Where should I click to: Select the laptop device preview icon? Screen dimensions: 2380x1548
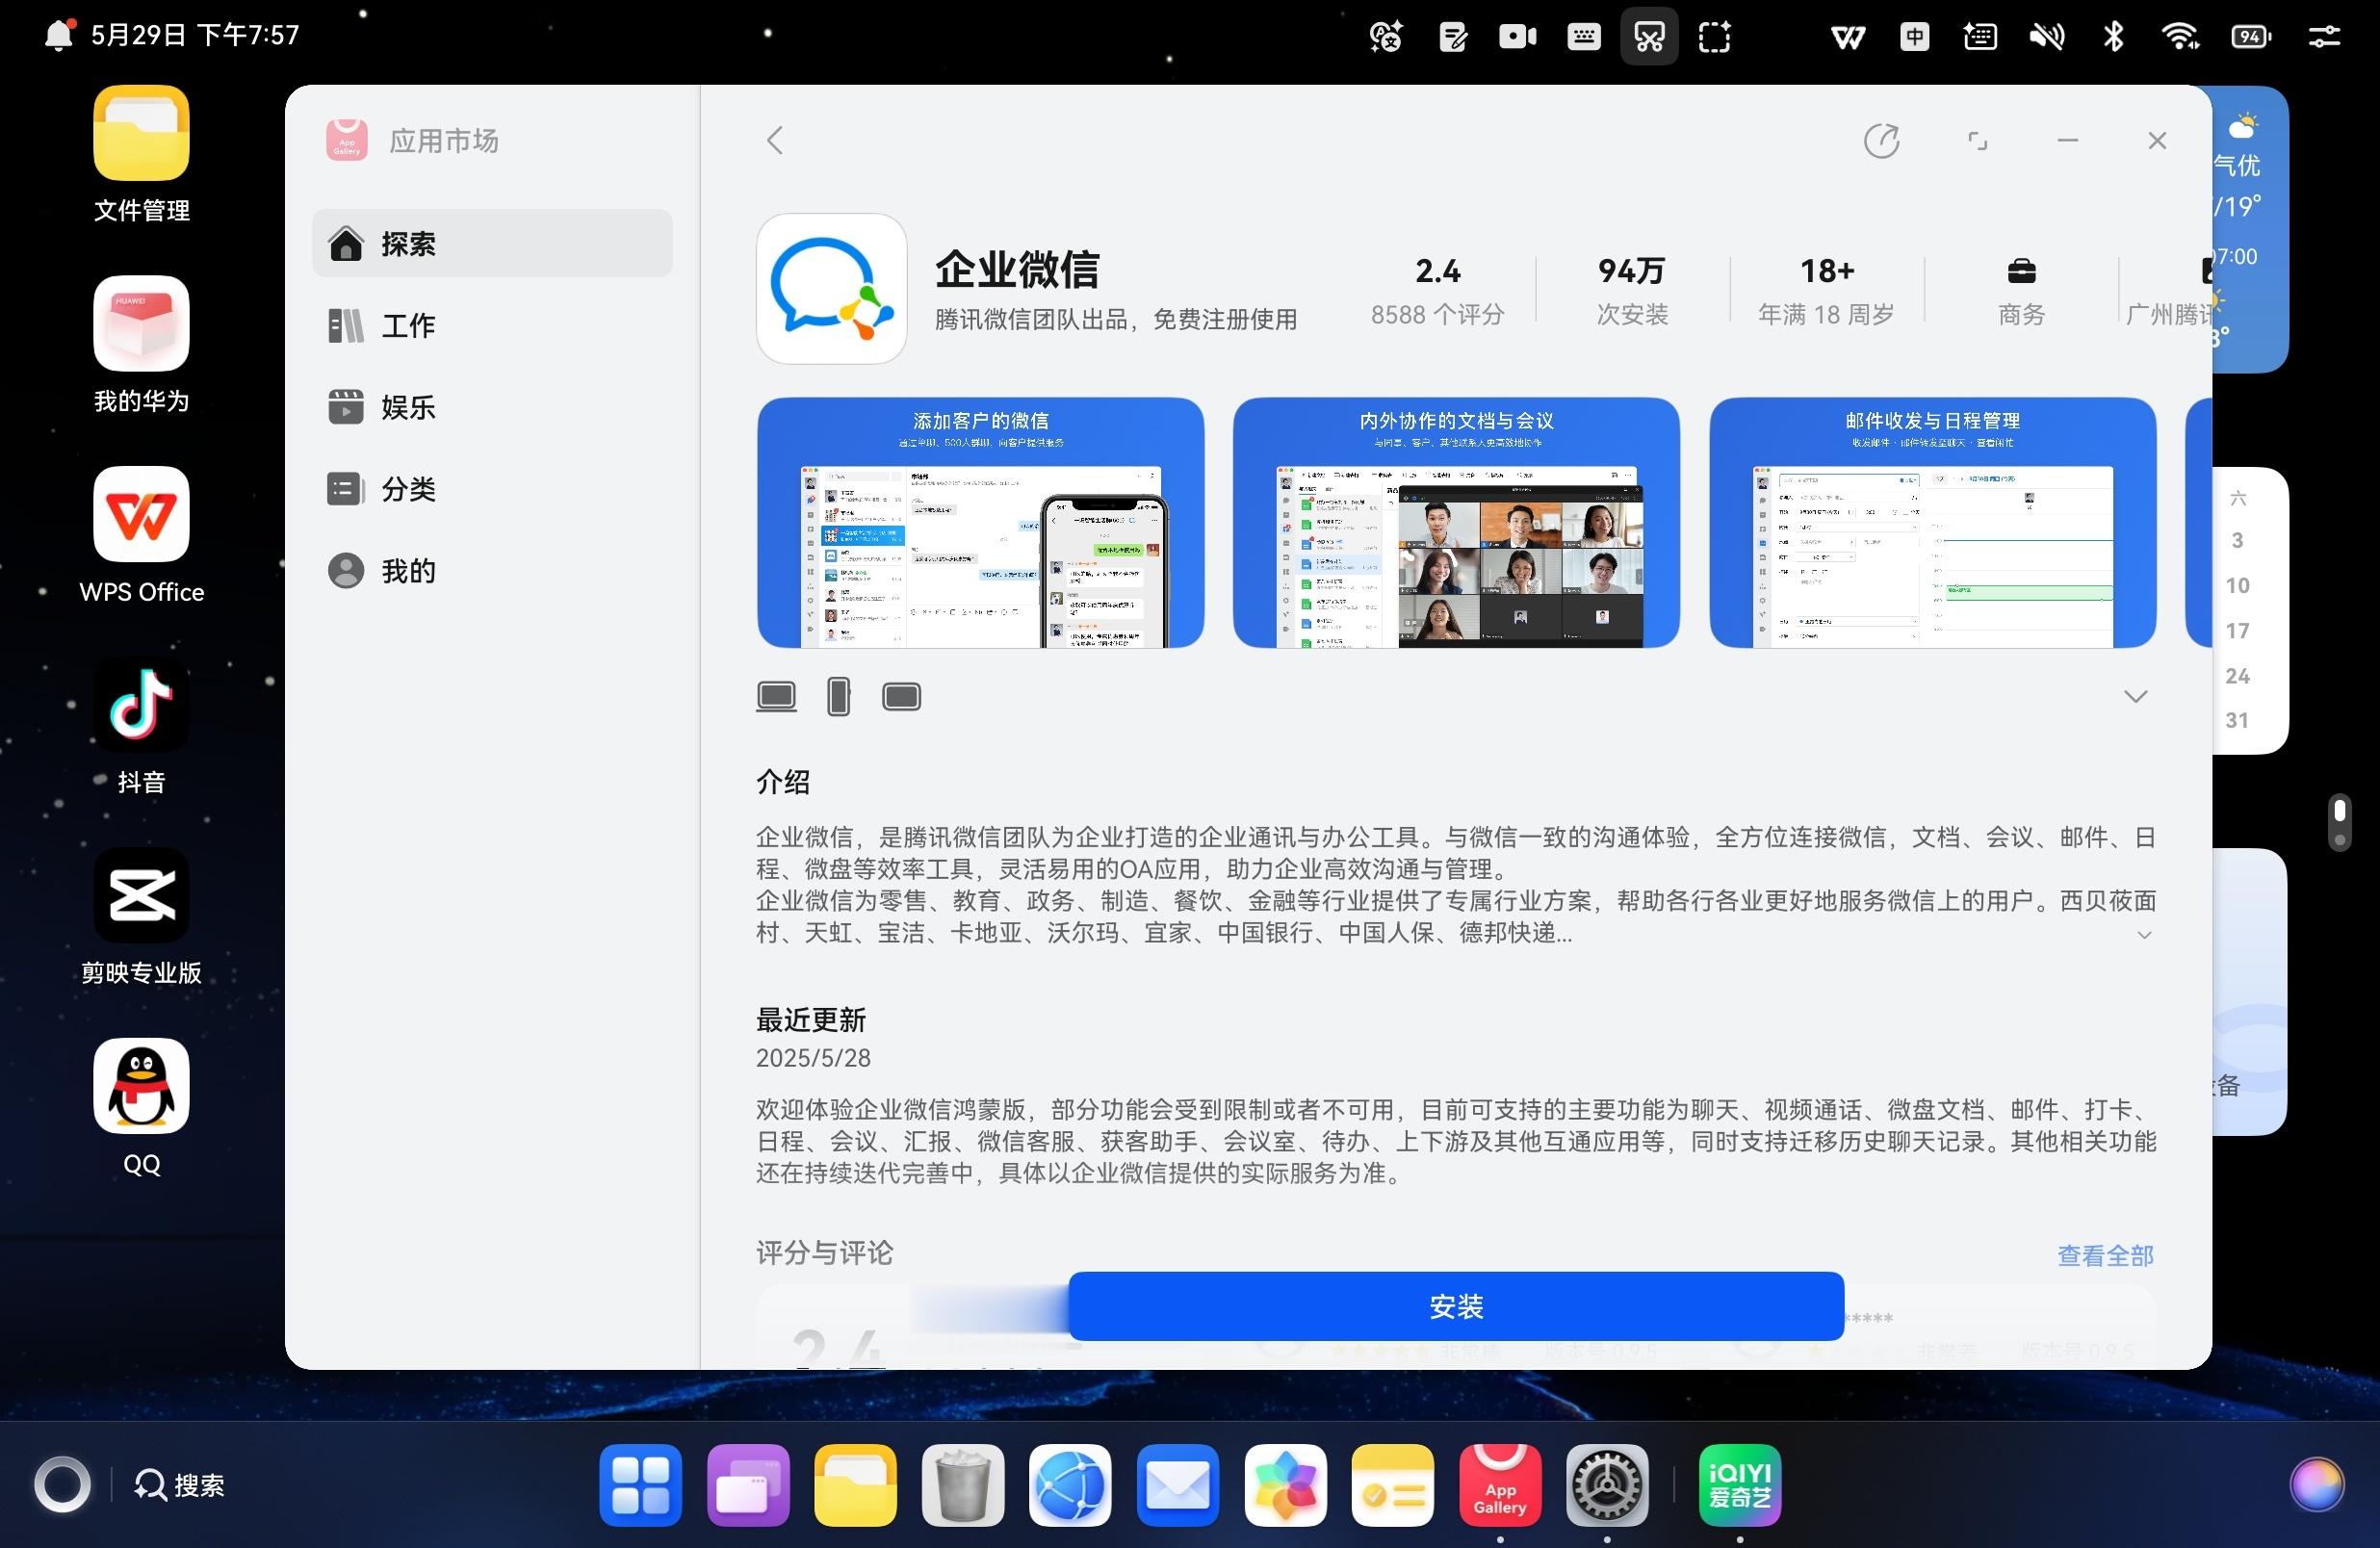click(x=776, y=696)
